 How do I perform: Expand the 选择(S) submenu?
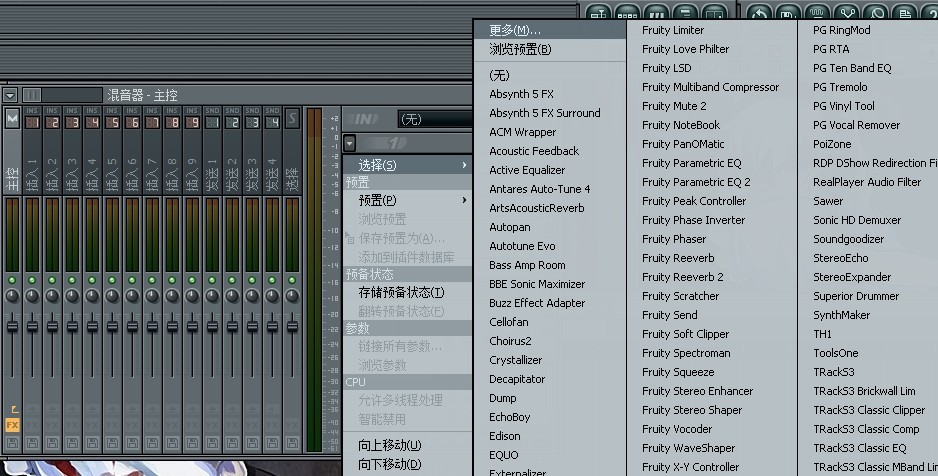pos(407,165)
